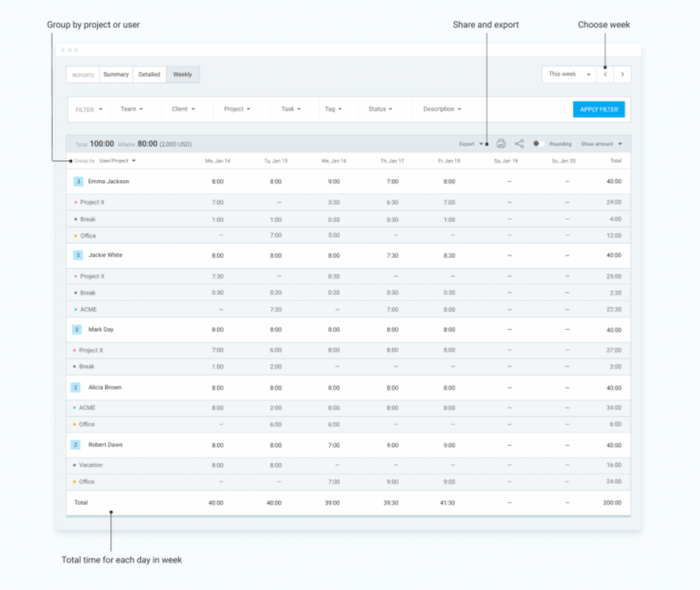Viewport: 700px width, 590px height.
Task: Open the Show amount dropdown
Action: click(x=601, y=144)
